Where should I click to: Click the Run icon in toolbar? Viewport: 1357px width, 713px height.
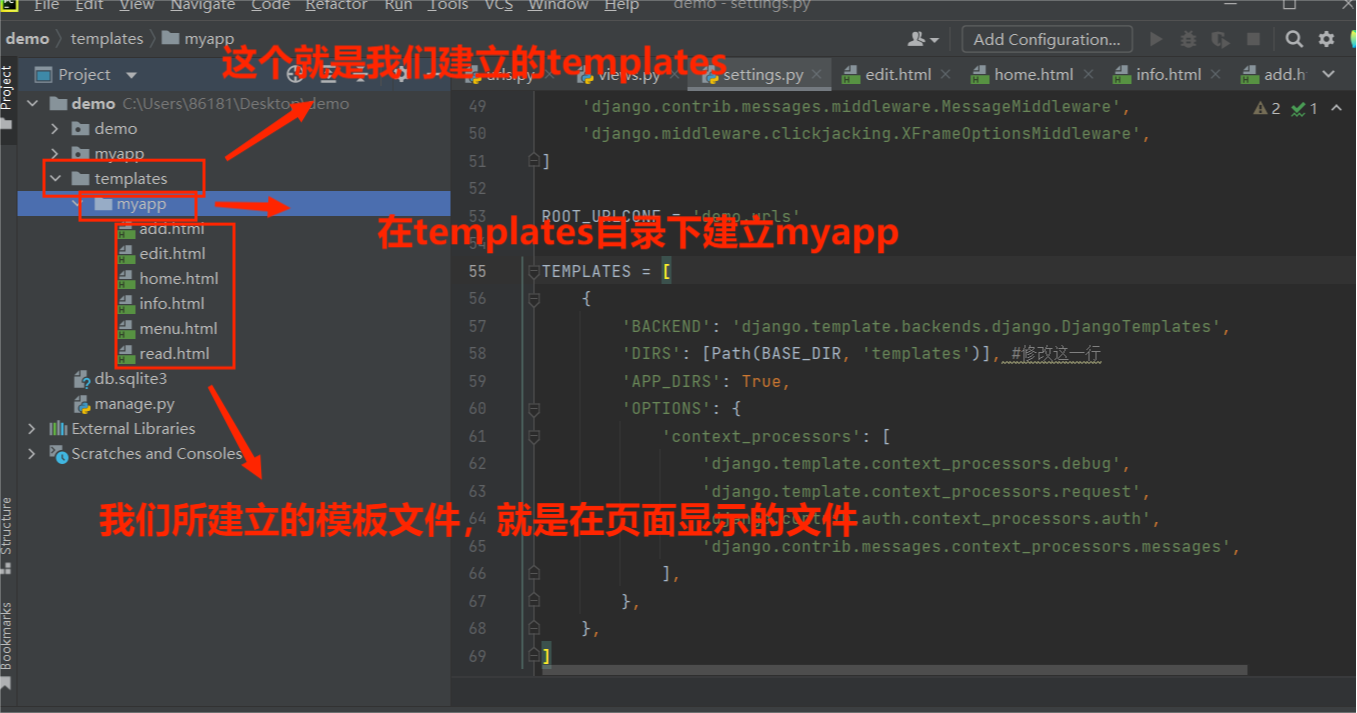[x=1156, y=39]
